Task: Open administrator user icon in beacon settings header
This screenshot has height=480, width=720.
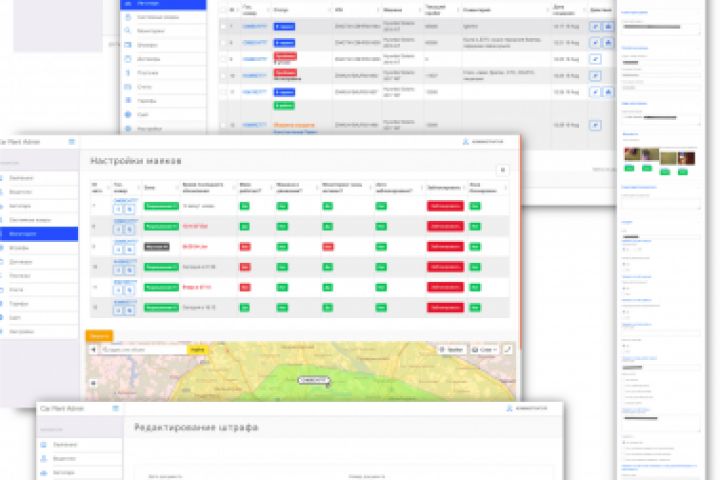Action: point(465,142)
